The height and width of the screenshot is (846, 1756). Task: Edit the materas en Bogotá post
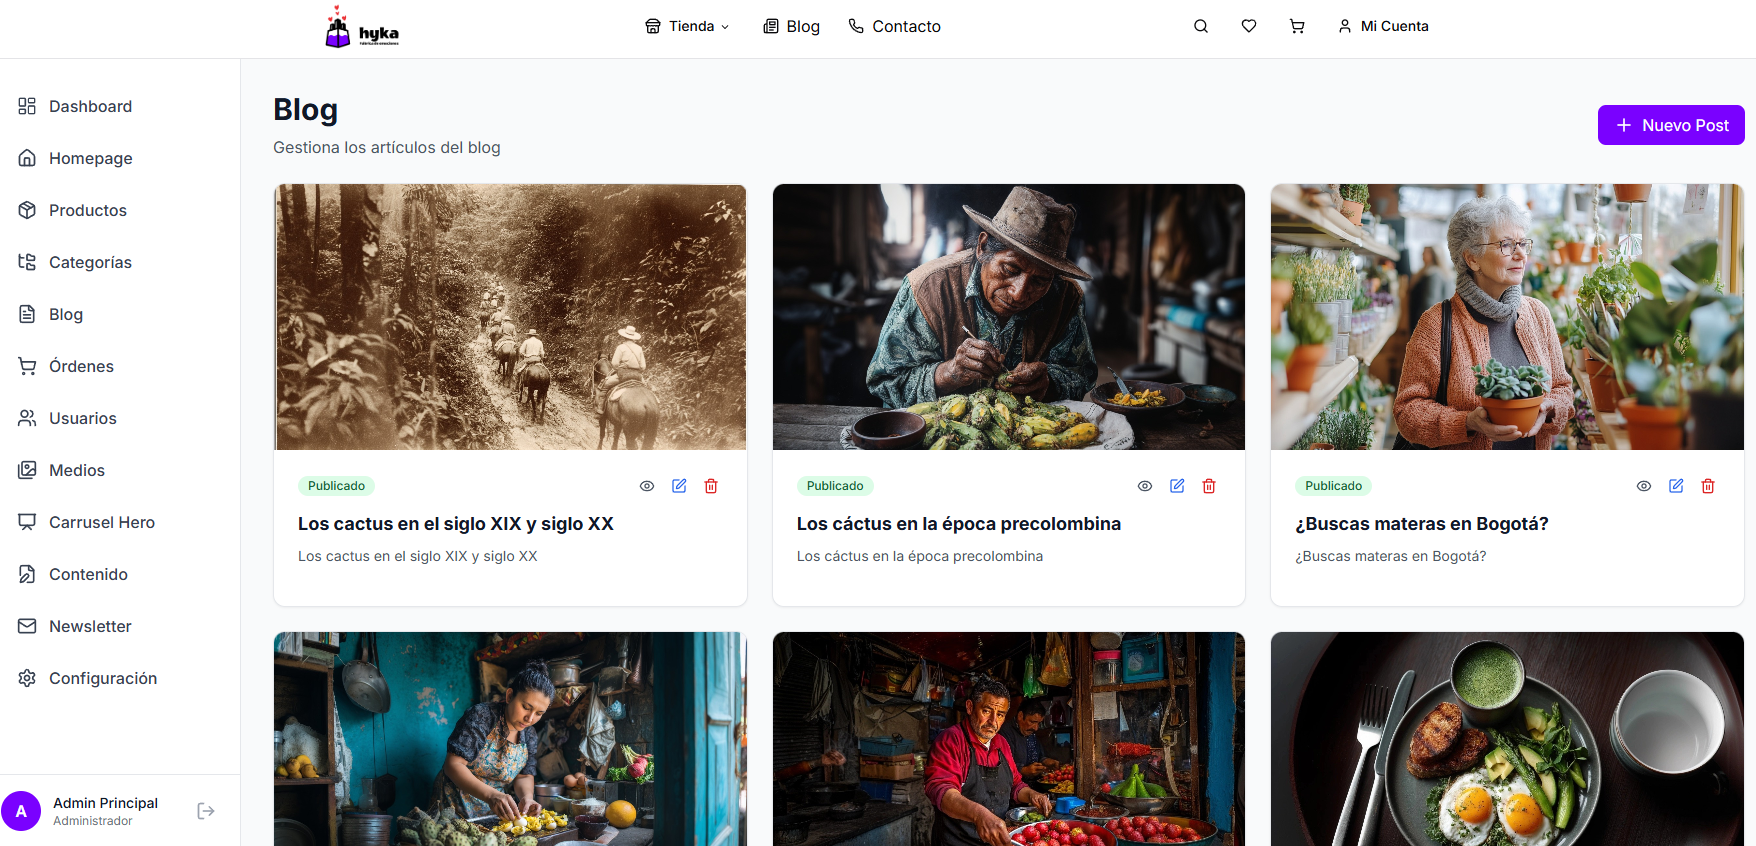tap(1676, 486)
